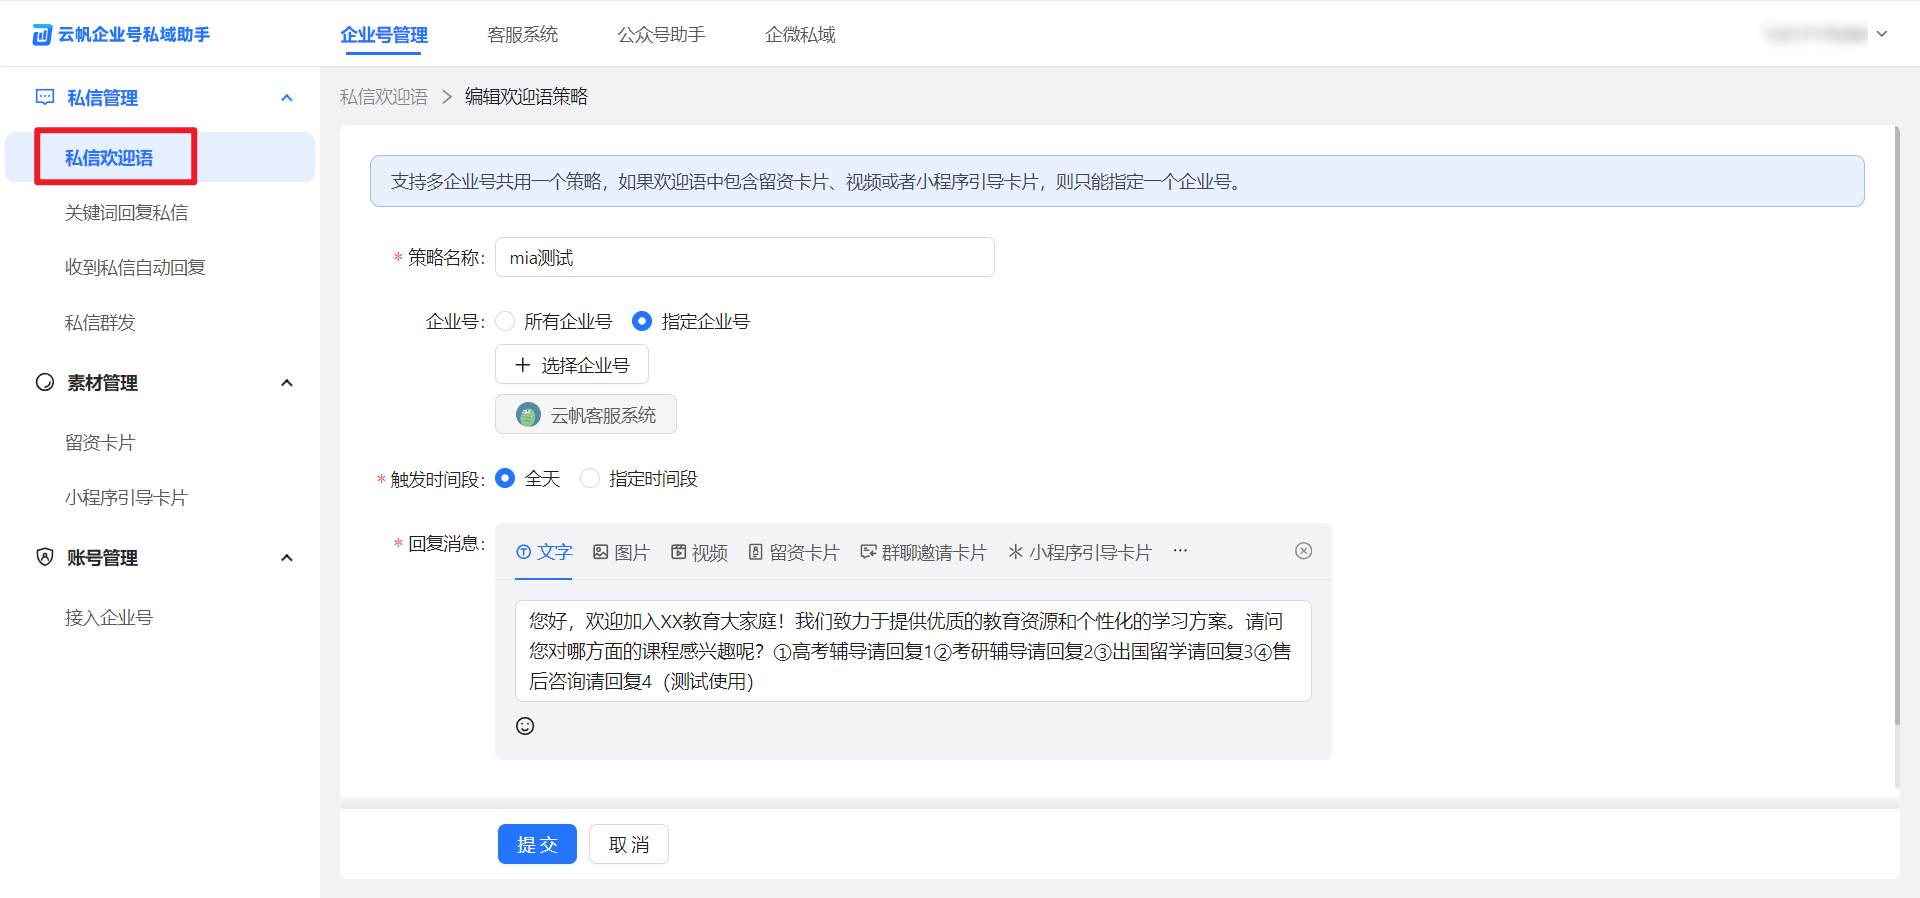Select the 图片 reply type tab
Image resolution: width=1920 pixels, height=898 pixels.
[621, 552]
